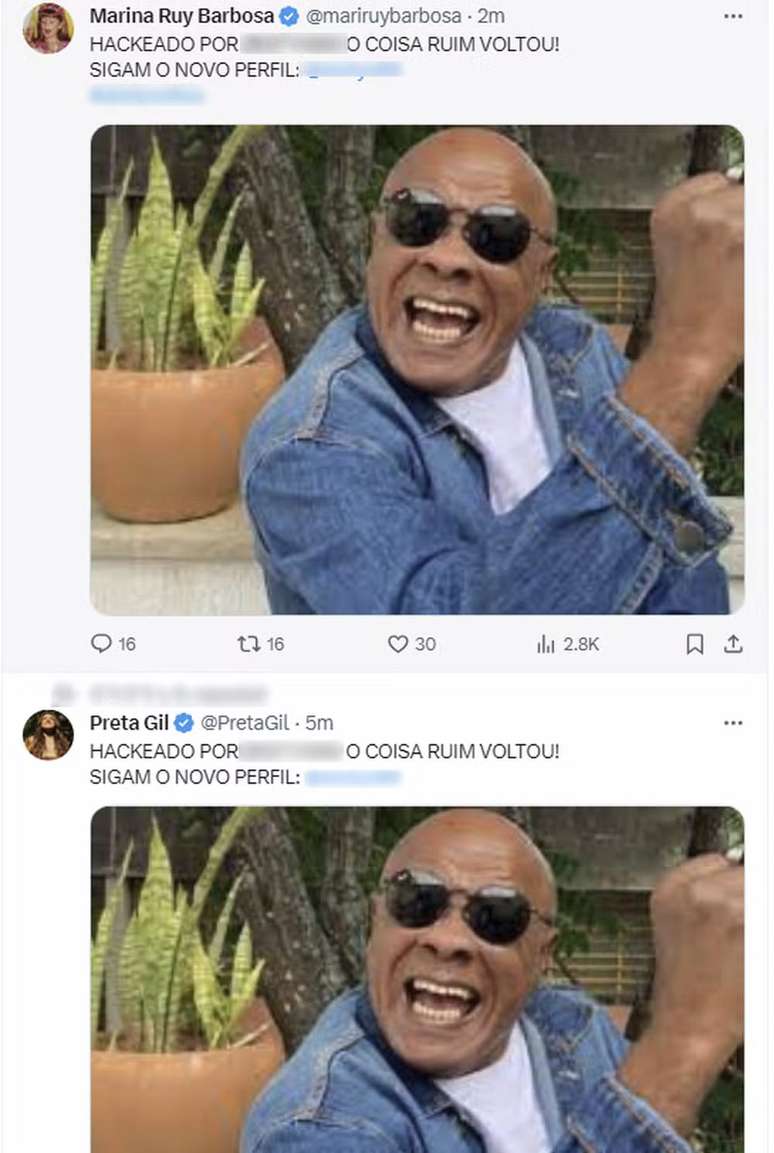Bookmark Marina Ruy Barbosa's tweet
Screen dimensions: 774x1153
[695, 644]
